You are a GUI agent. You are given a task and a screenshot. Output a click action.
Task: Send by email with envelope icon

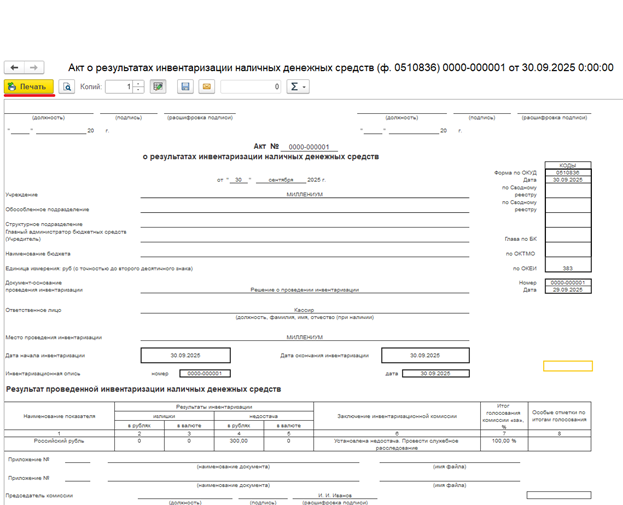click(x=207, y=87)
